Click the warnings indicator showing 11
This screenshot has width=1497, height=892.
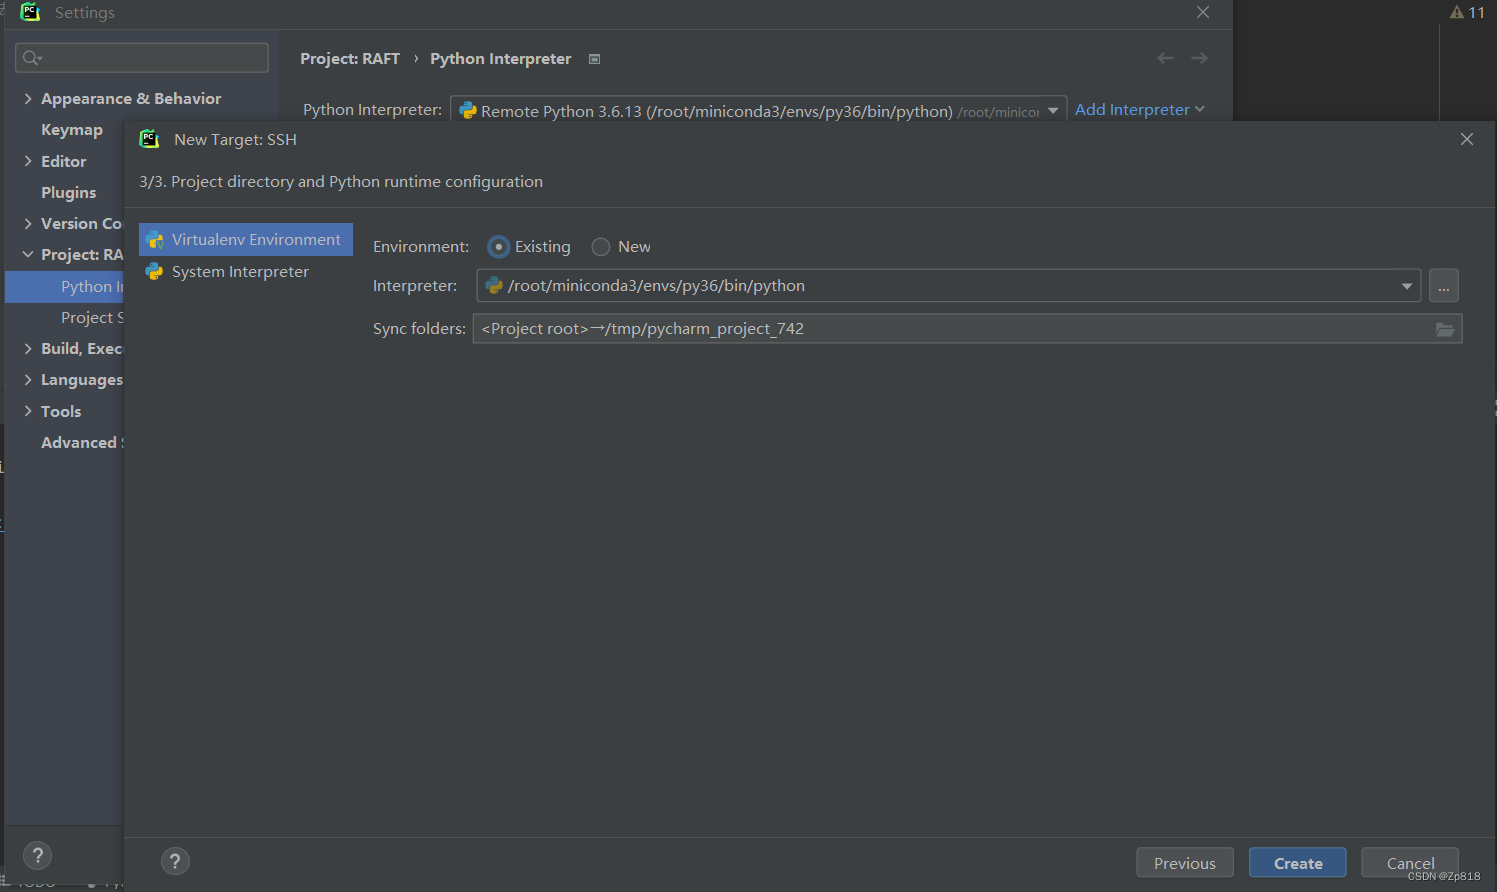coord(1467,12)
